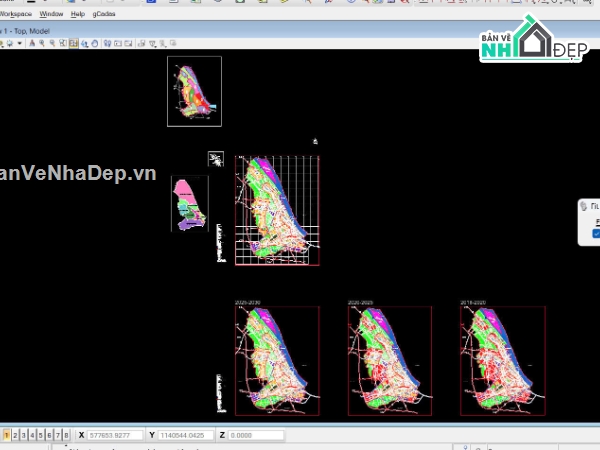The width and height of the screenshot is (600, 450).
Task: Toggle view 2 on in view groups
Action: pos(16,436)
